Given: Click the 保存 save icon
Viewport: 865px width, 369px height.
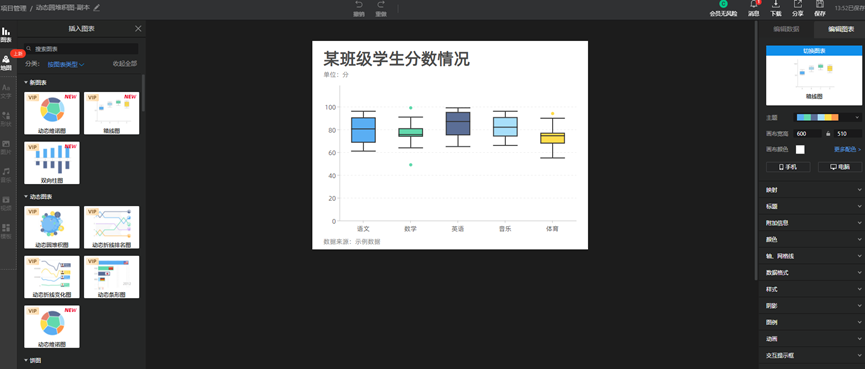Looking at the screenshot, I should (820, 4).
